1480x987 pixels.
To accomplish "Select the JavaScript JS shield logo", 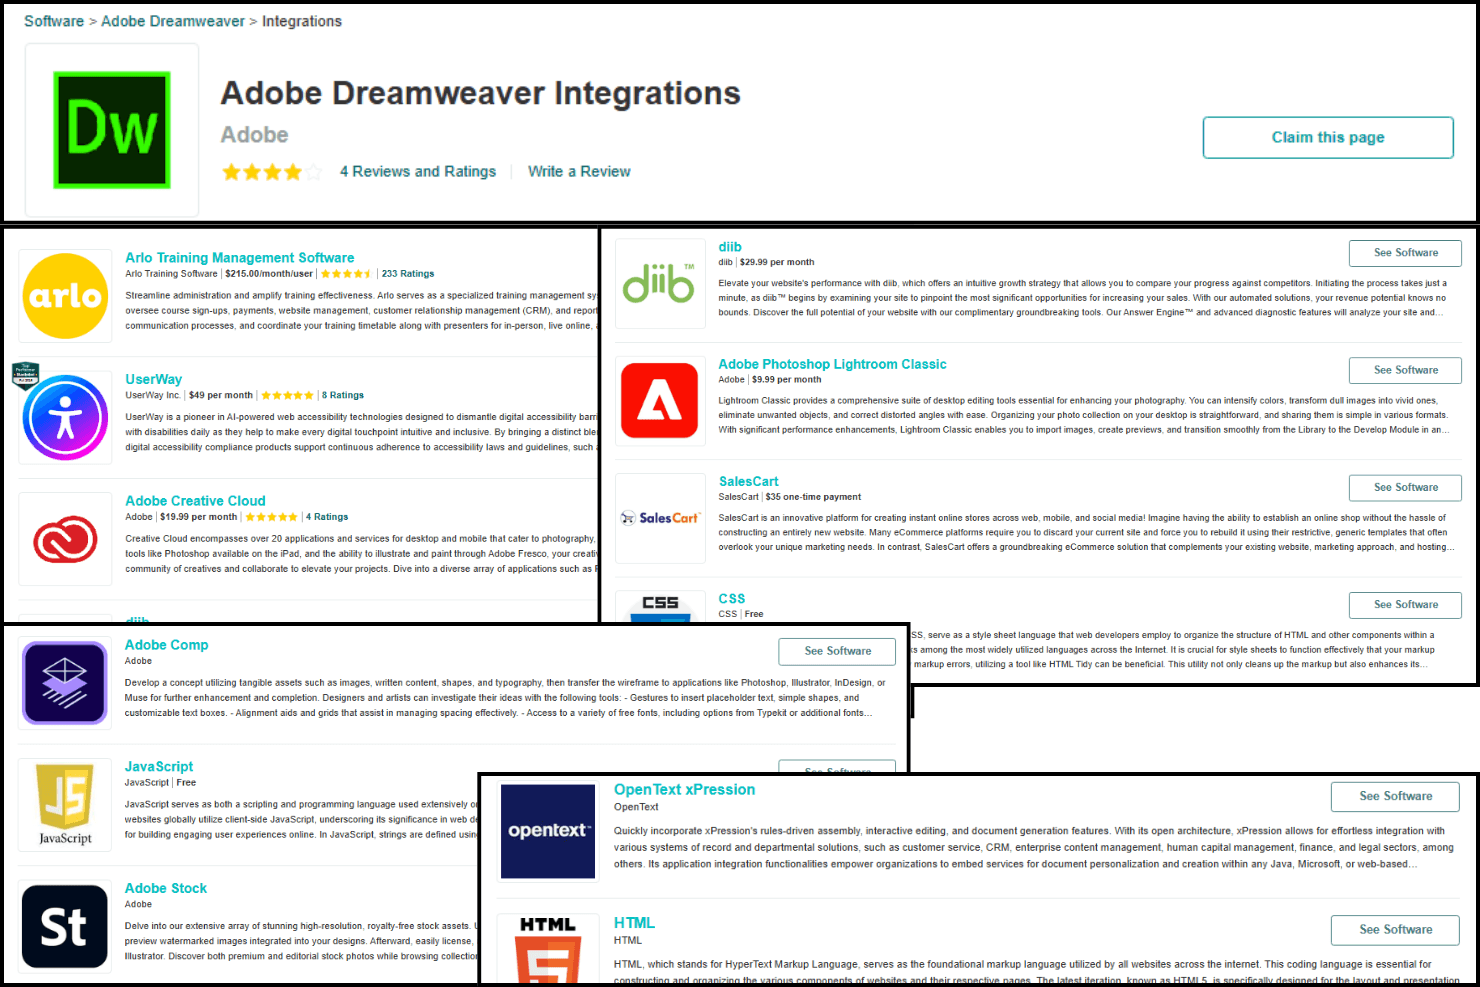I will point(65,804).
